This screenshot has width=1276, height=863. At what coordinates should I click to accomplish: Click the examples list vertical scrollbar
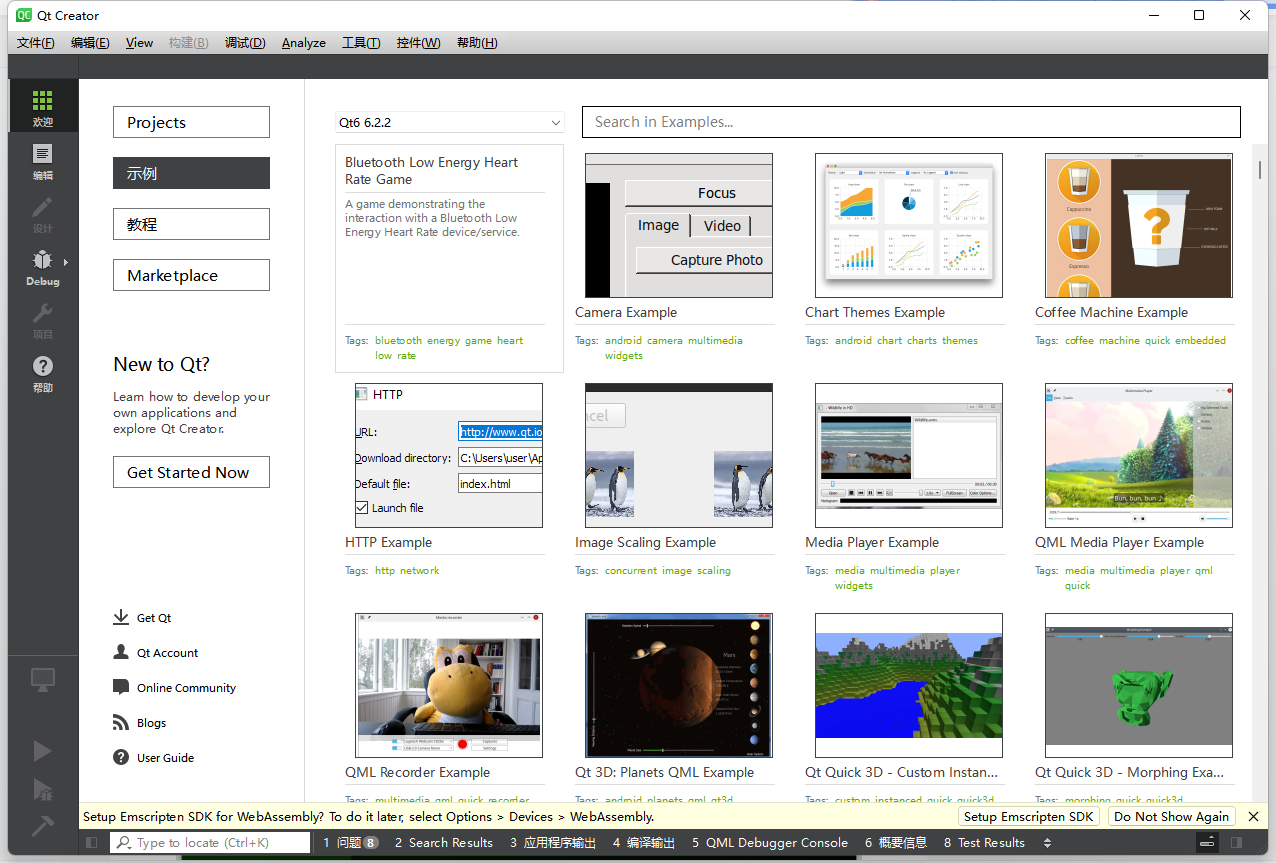pos(1260,169)
